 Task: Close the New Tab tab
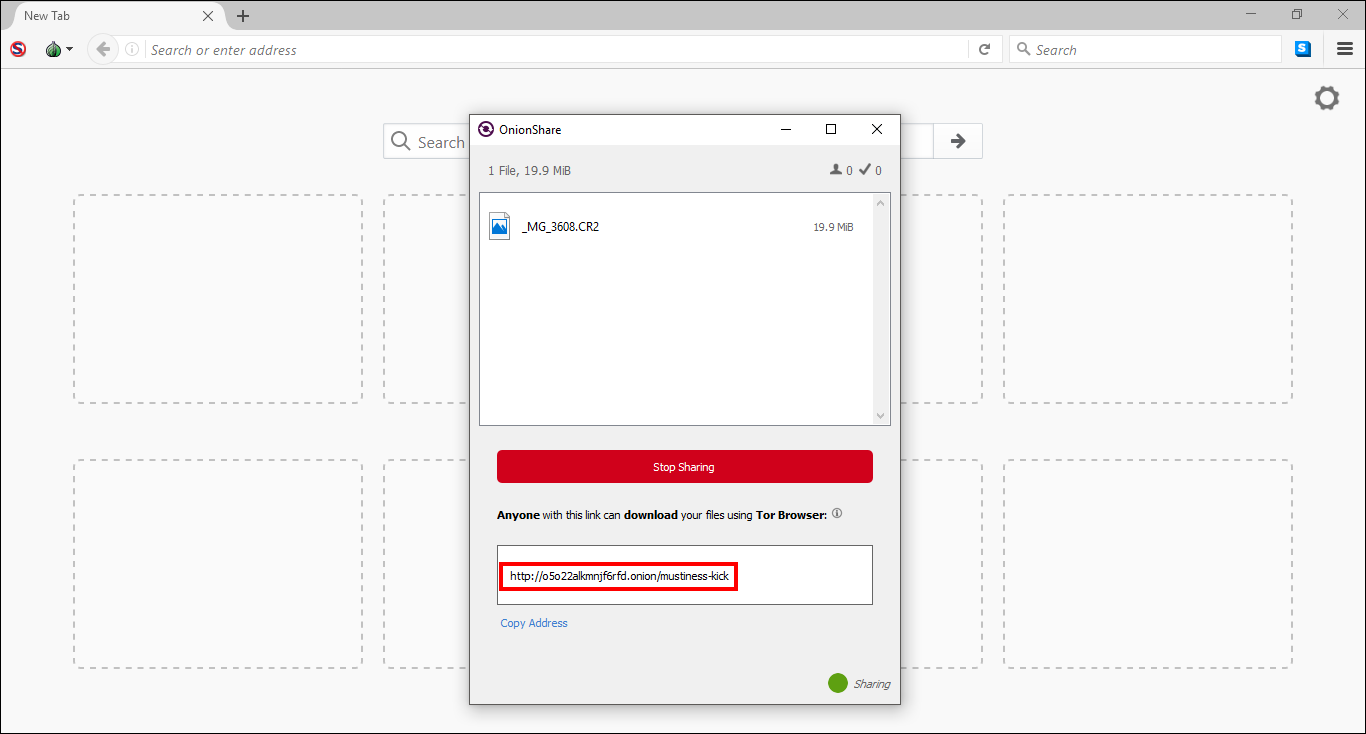tap(208, 16)
